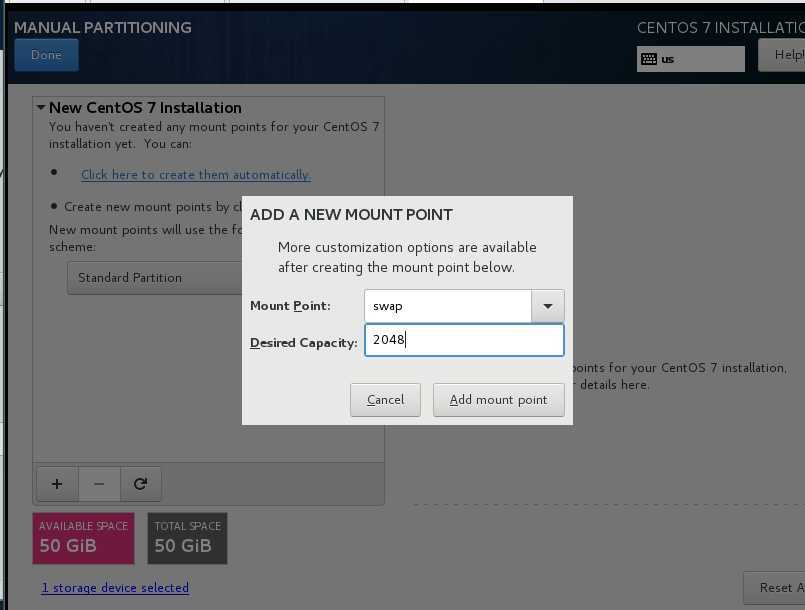The height and width of the screenshot is (610, 805).
Task: Collapse the New CentOS 7 Installation section
Action: point(41,108)
